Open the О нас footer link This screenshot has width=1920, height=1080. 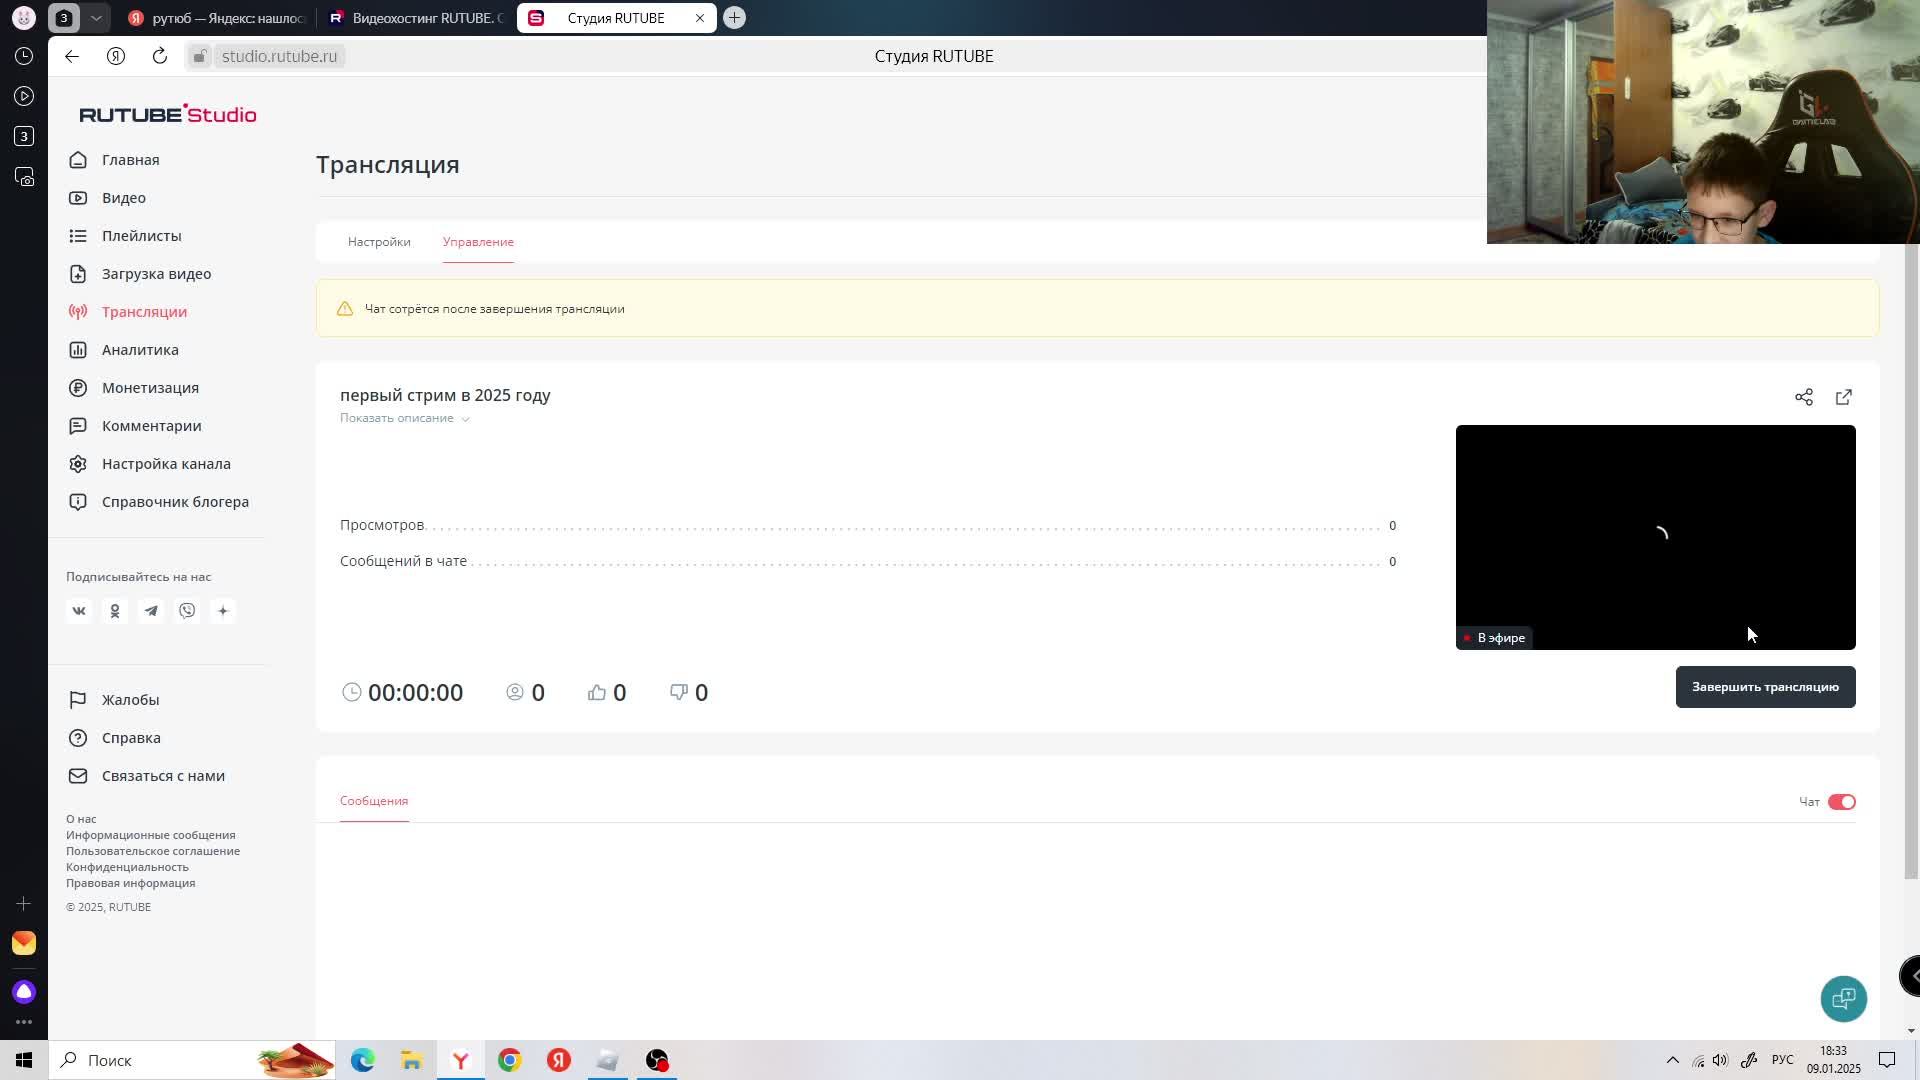pyautogui.click(x=81, y=819)
